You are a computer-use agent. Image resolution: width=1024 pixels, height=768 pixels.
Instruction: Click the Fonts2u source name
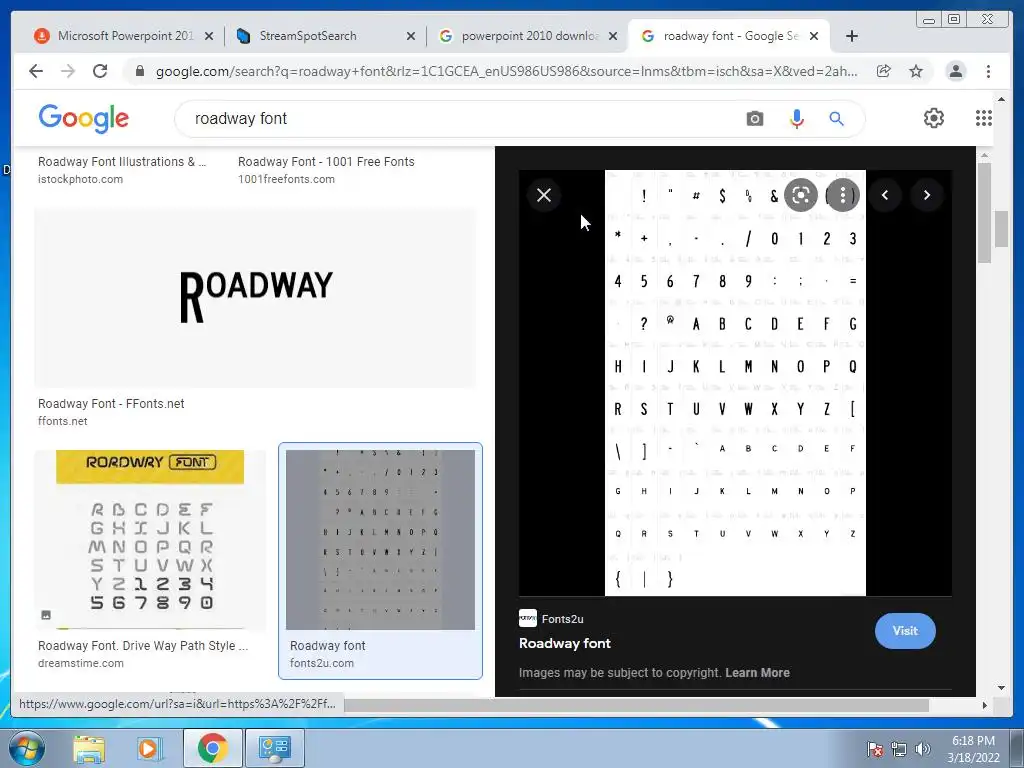562,619
